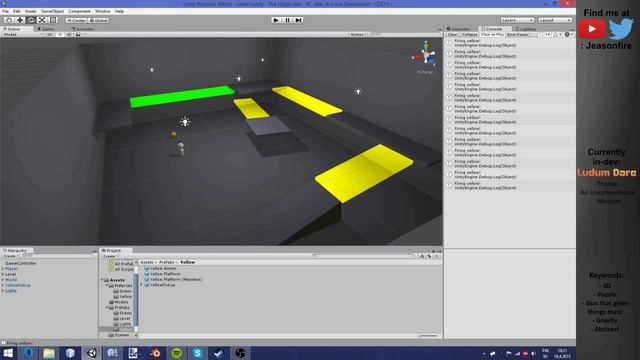Open Windows Start menu
Screen dimensions: 640x360
[x=8, y=353]
